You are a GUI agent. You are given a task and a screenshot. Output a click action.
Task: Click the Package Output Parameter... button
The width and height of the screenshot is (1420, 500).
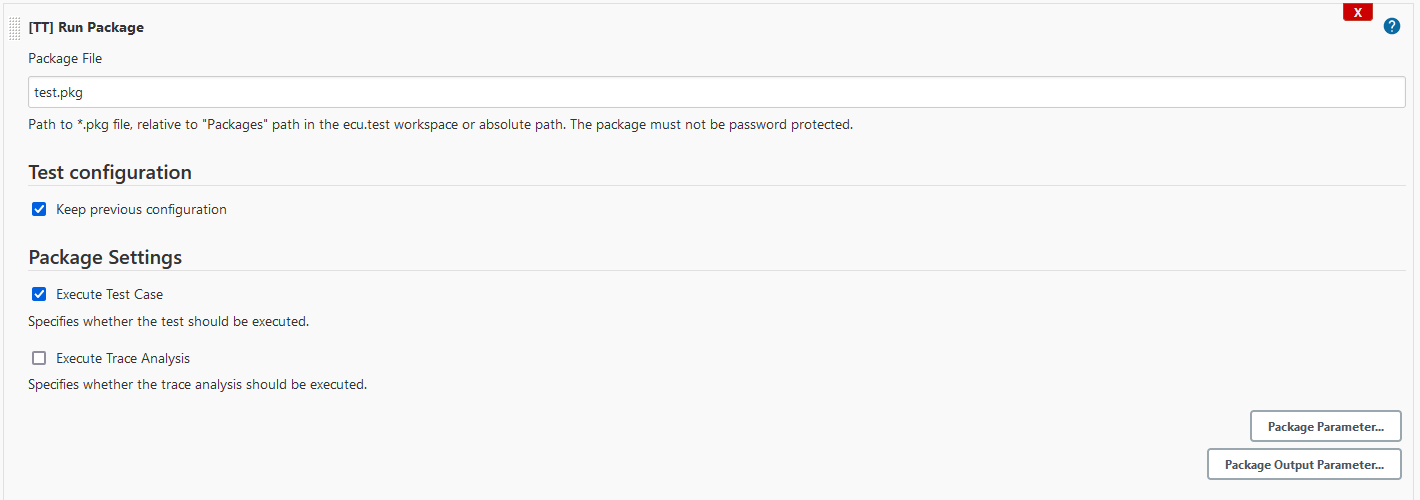(x=1304, y=464)
